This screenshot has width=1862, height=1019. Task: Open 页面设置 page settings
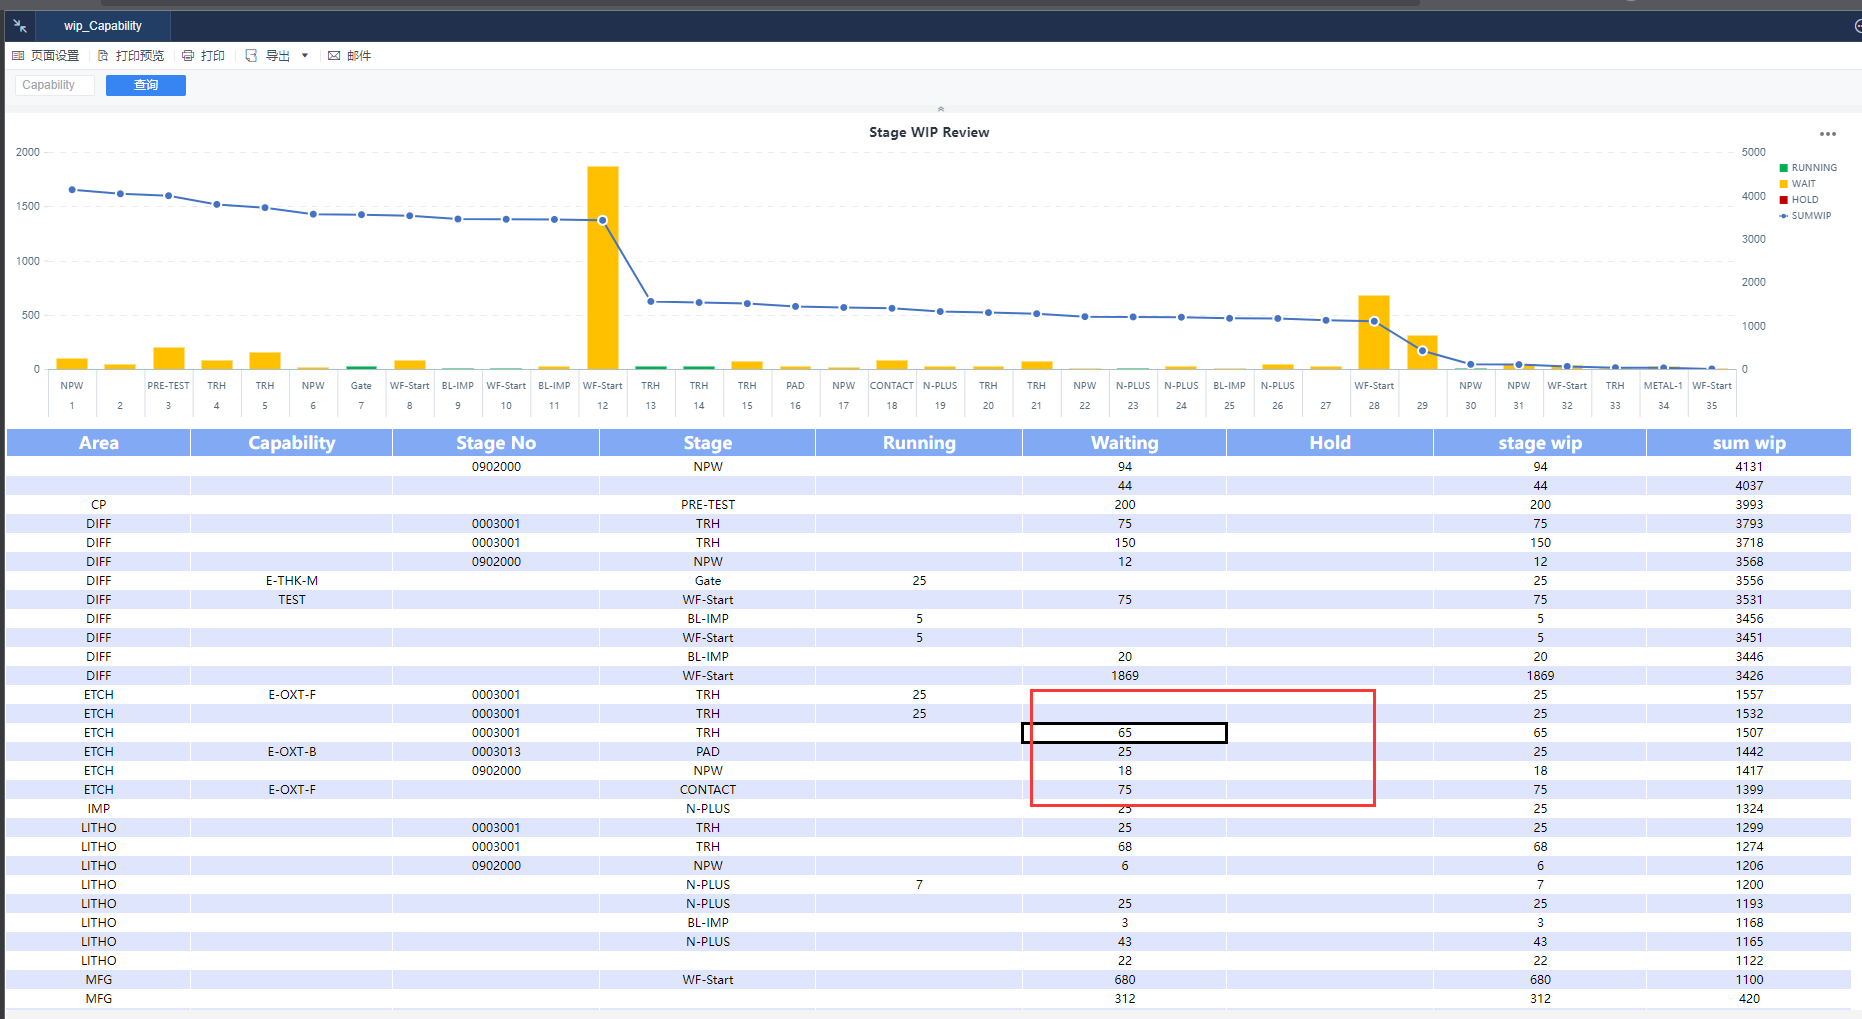tap(54, 56)
